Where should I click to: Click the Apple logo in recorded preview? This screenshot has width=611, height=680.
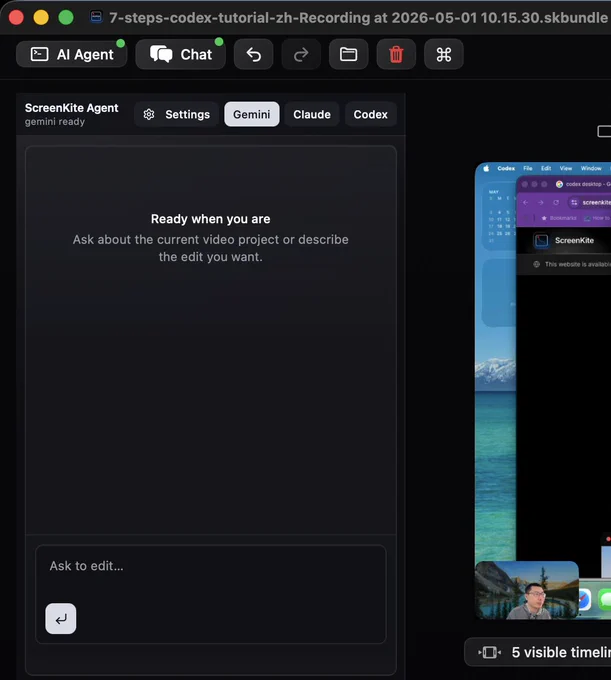pyautogui.click(x=486, y=168)
